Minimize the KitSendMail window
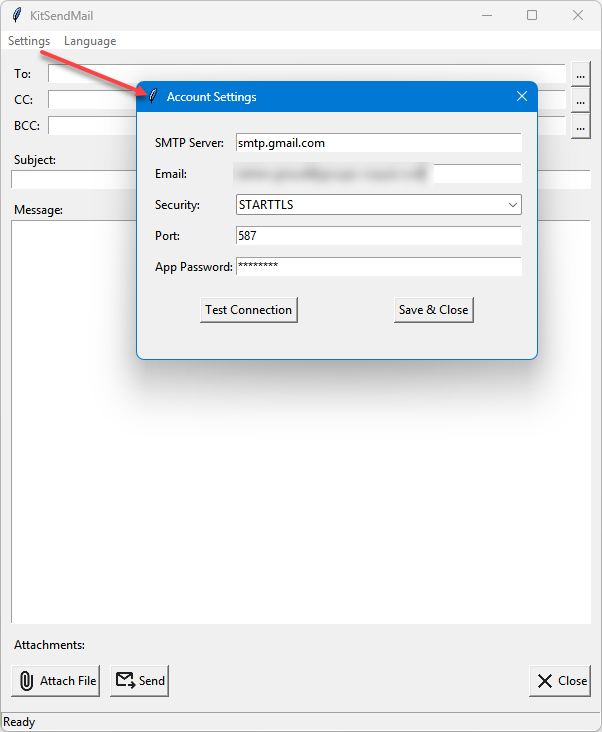The width and height of the screenshot is (602, 732). pos(487,15)
